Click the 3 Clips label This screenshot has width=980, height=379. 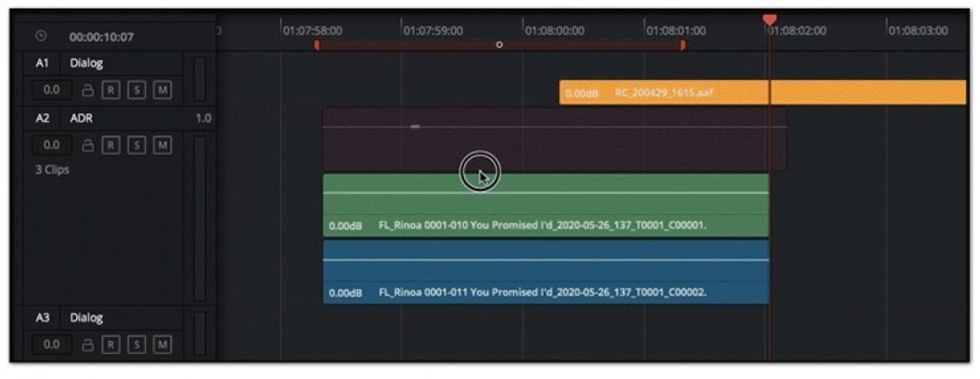click(x=52, y=169)
